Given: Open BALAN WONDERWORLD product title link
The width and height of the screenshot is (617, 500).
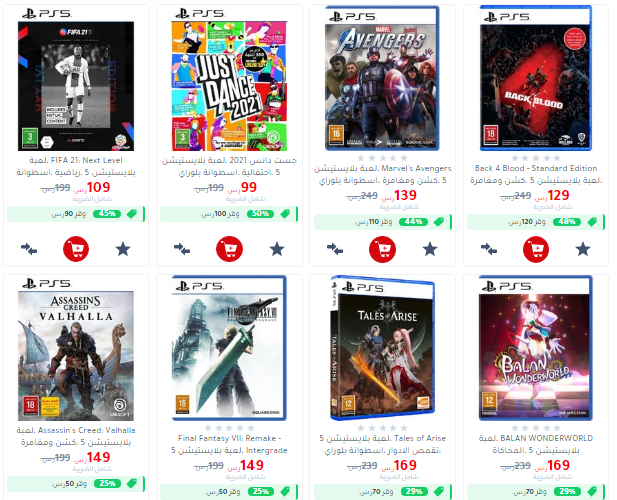Looking at the screenshot, I should (536, 444).
